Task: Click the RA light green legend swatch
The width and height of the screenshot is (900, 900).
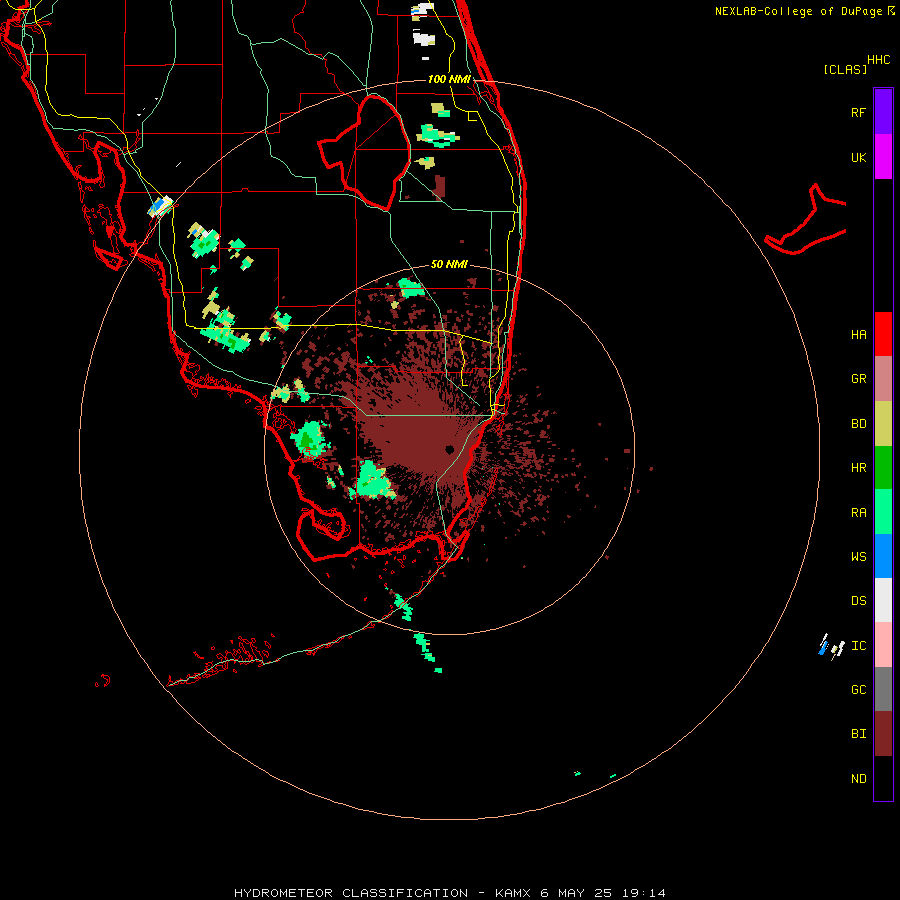Action: click(x=883, y=512)
